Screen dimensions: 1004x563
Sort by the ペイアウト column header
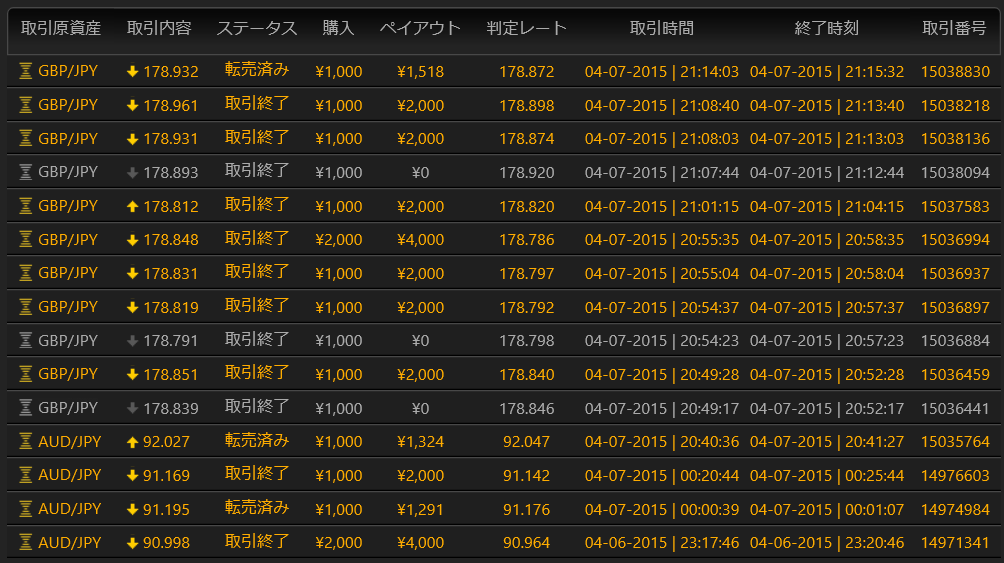pyautogui.click(x=420, y=28)
